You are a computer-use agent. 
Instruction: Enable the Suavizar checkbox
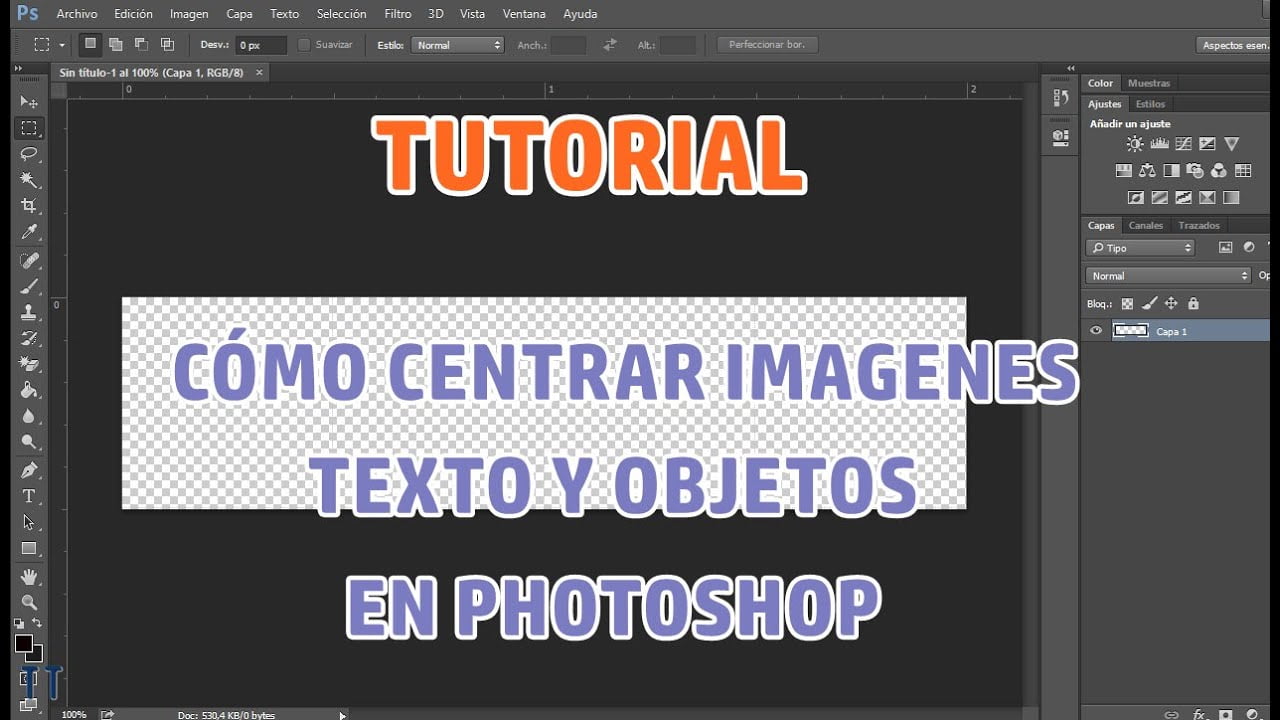[304, 45]
